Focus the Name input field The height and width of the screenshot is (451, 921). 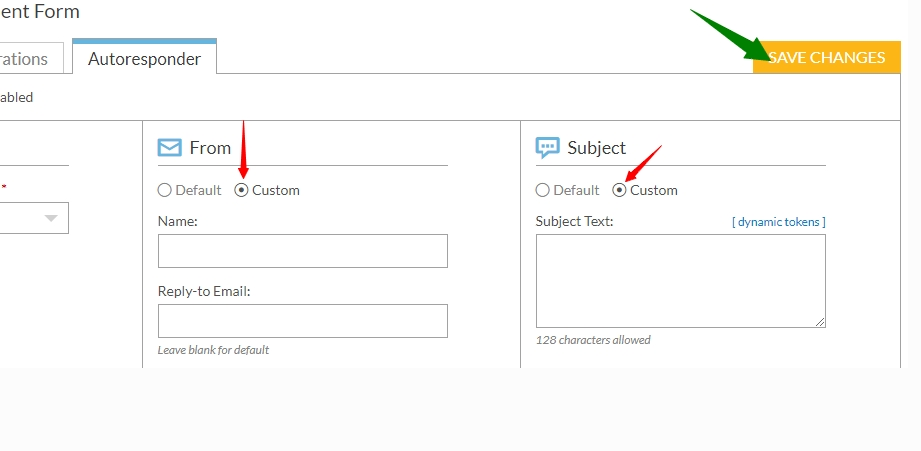coord(302,251)
